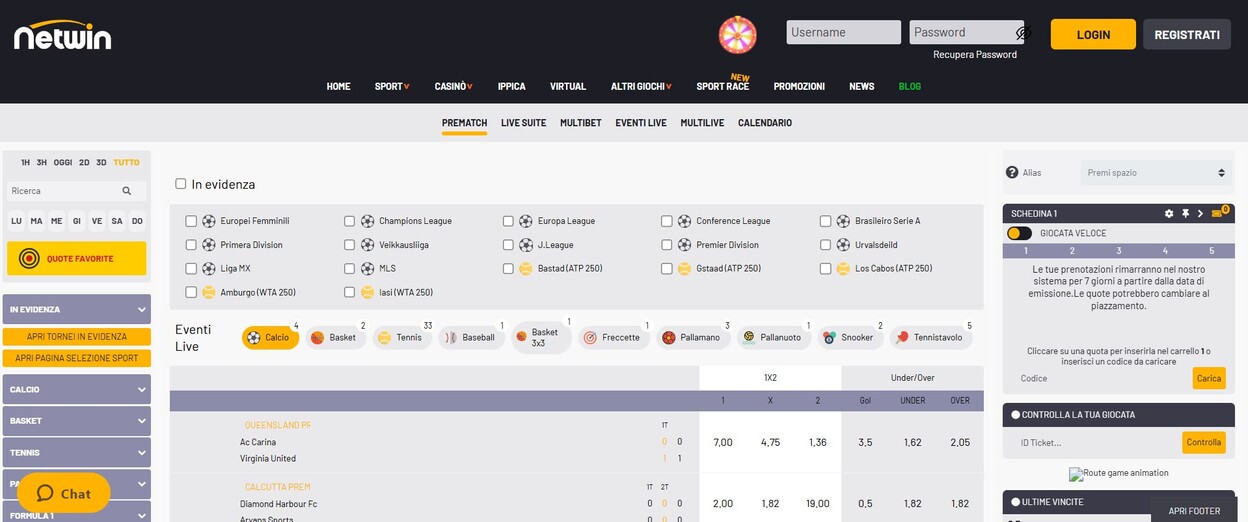Image resolution: width=1248 pixels, height=522 pixels.
Task: Toggle the Giocata Veloce switch
Action: 1019,233
